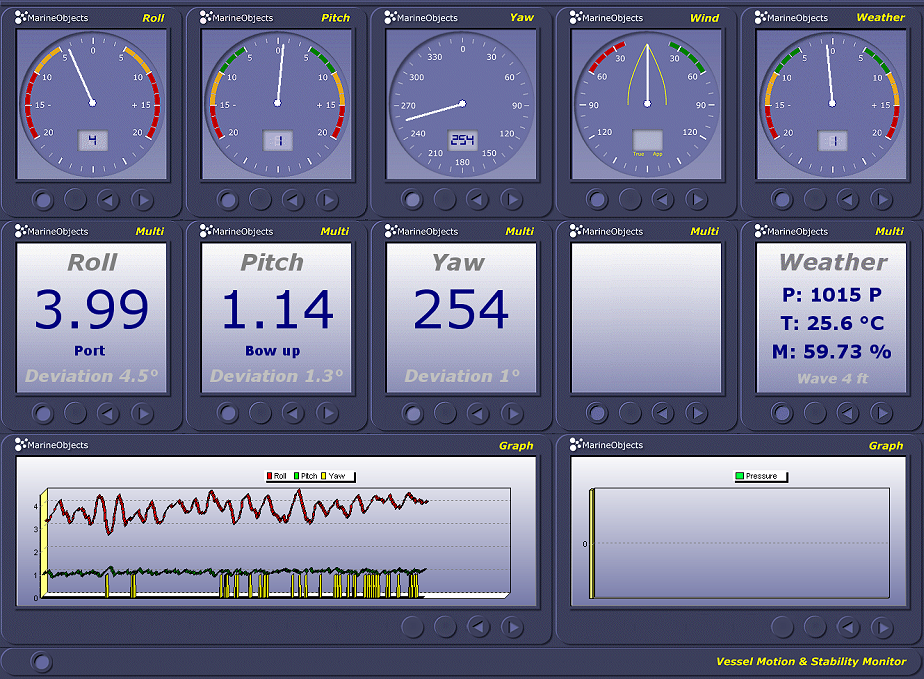Image resolution: width=924 pixels, height=679 pixels.
Task: Toggle the lit round button under the Weather gauge
Action: click(782, 200)
